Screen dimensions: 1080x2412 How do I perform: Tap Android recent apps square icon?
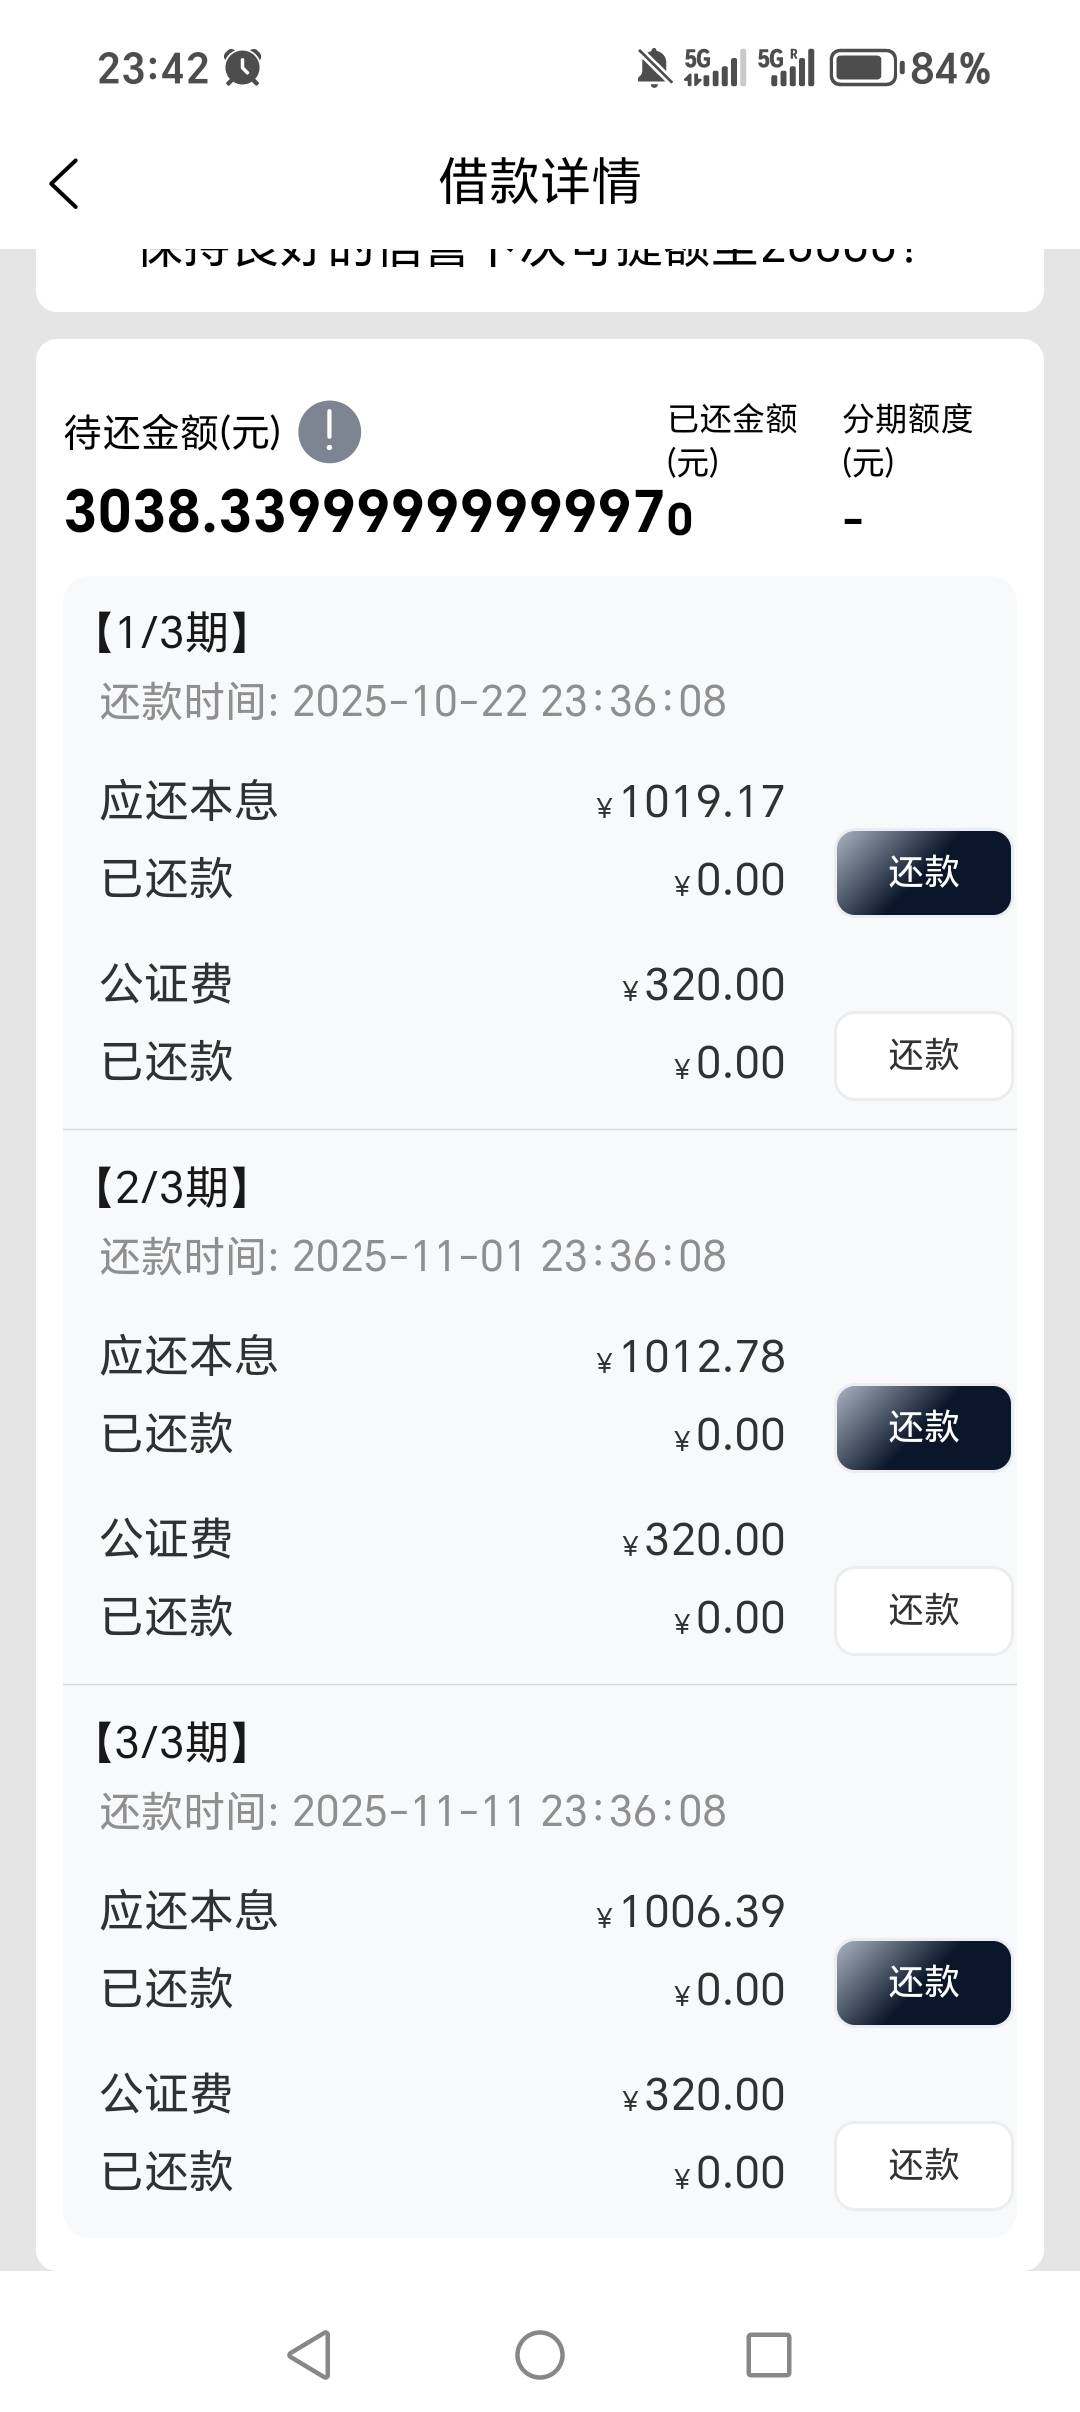pyautogui.click(x=769, y=2354)
